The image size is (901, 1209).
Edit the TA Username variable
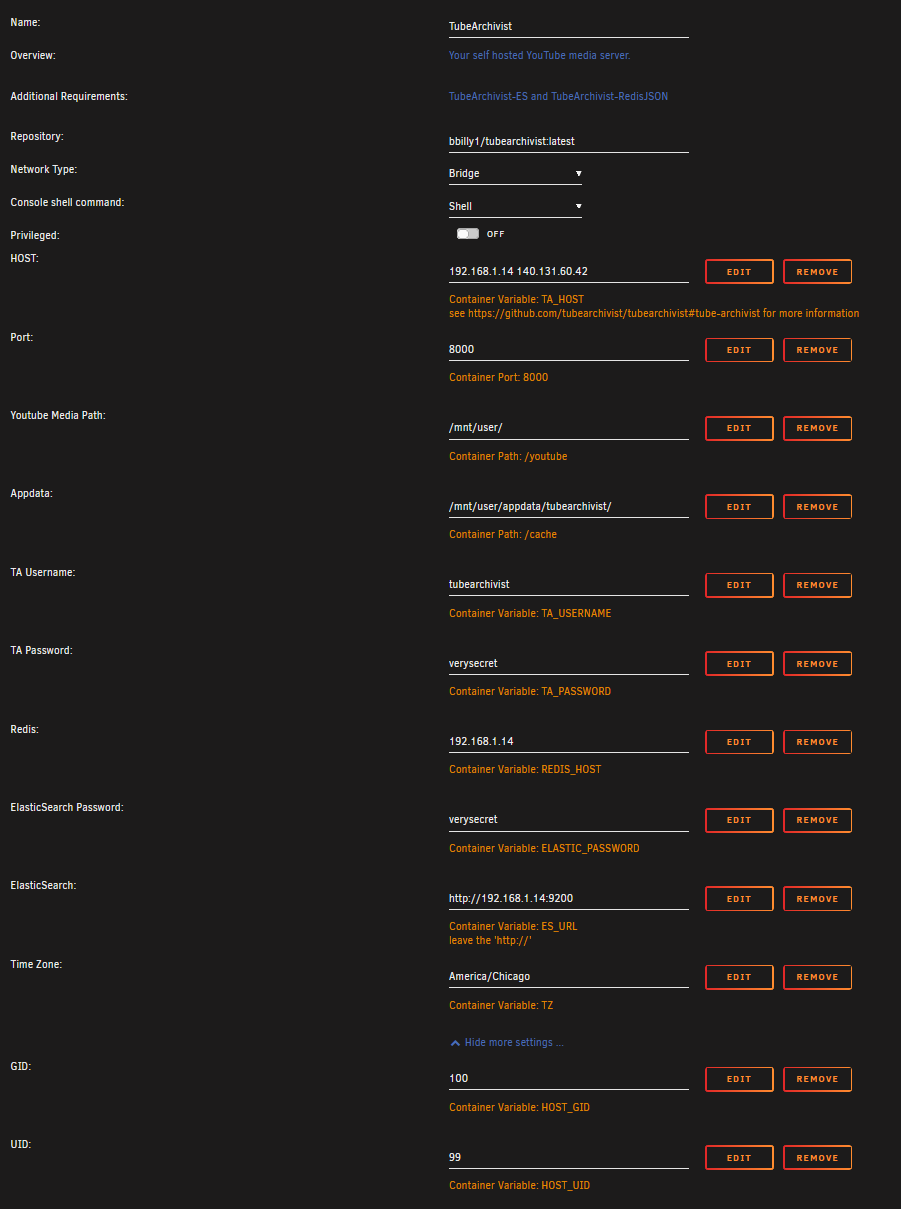739,585
